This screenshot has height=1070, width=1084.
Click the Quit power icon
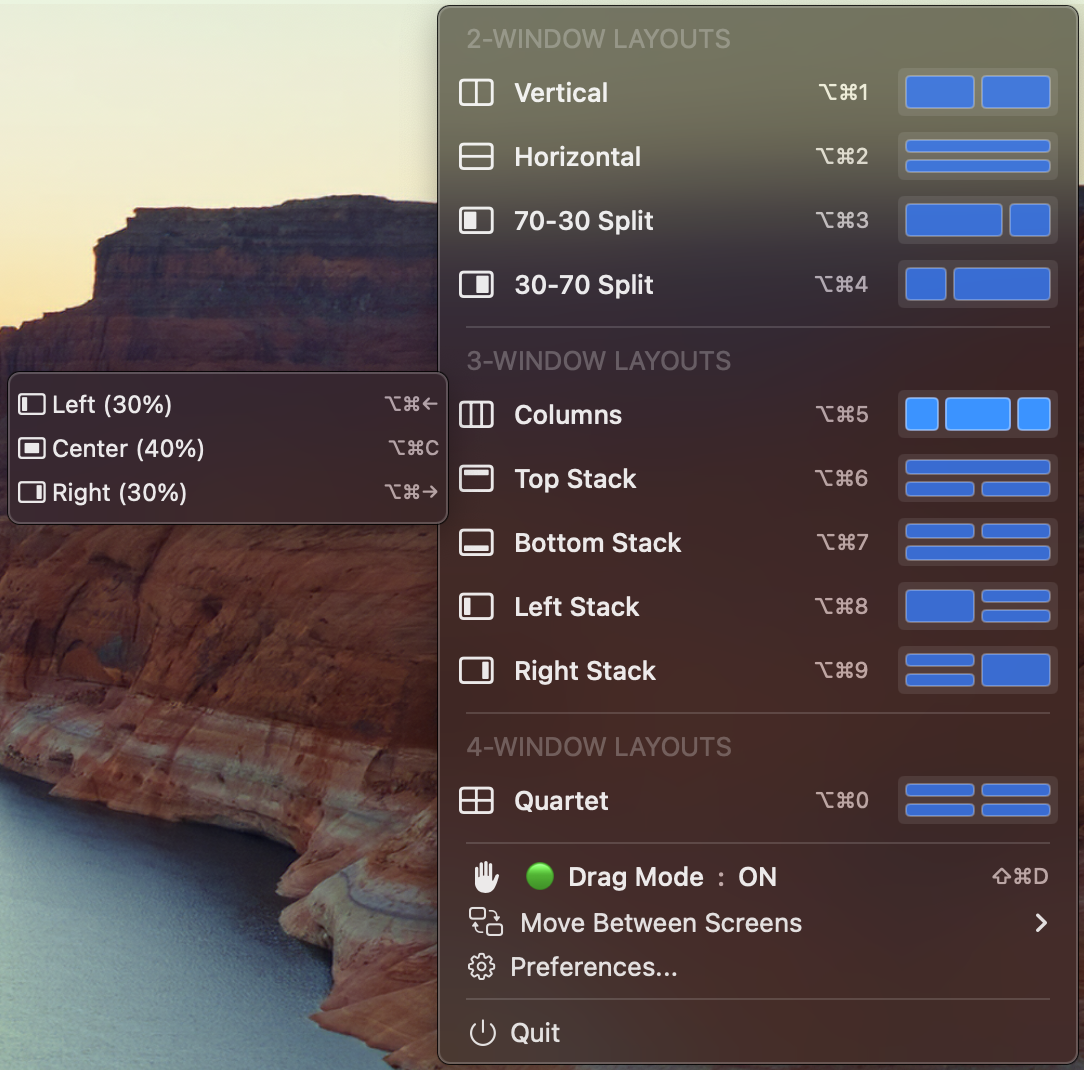[483, 1033]
